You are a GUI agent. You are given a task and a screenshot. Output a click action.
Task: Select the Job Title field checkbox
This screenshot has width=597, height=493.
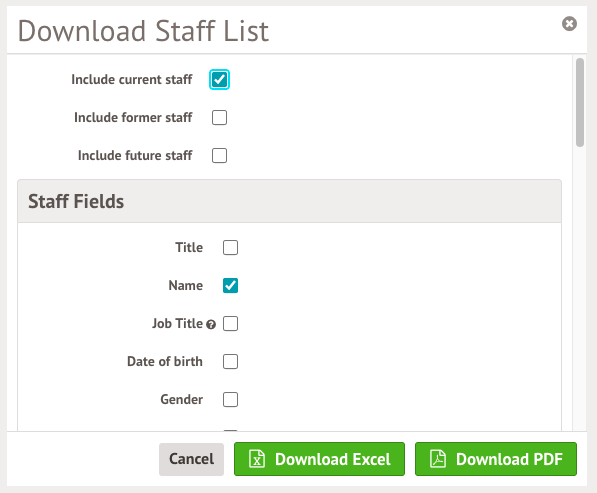tap(230, 324)
